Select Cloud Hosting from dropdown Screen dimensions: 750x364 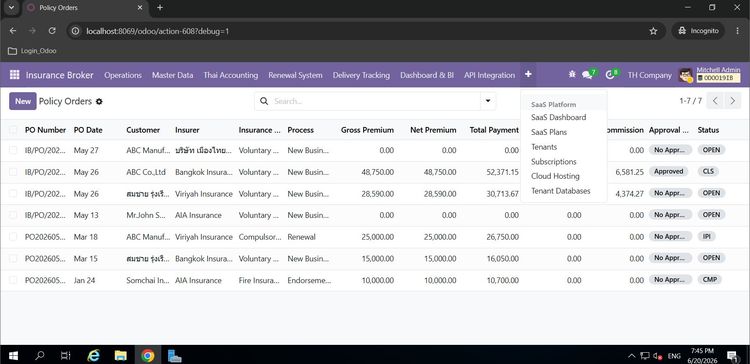point(555,176)
